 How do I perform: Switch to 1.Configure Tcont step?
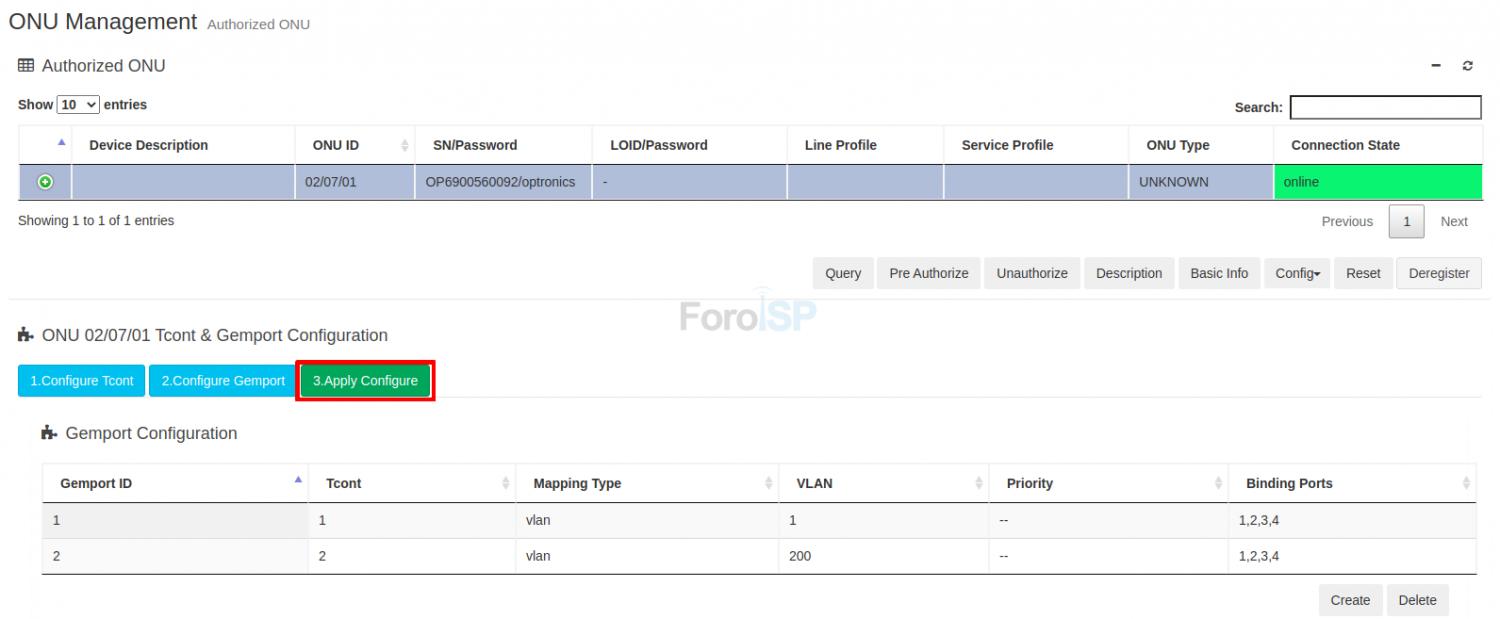82,381
